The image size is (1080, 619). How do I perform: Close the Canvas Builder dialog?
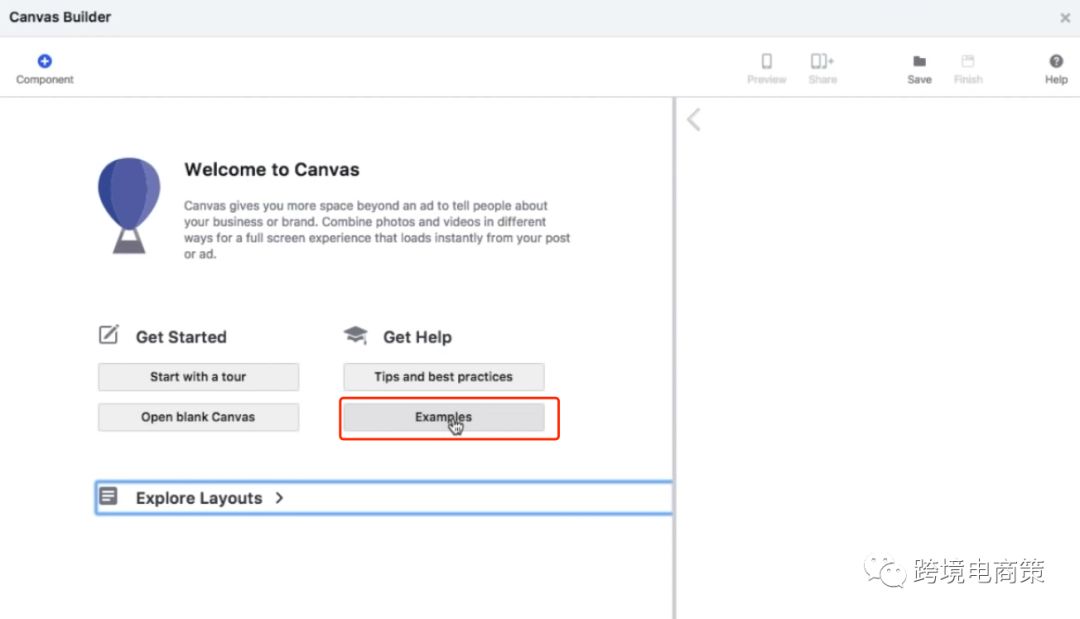(1065, 17)
